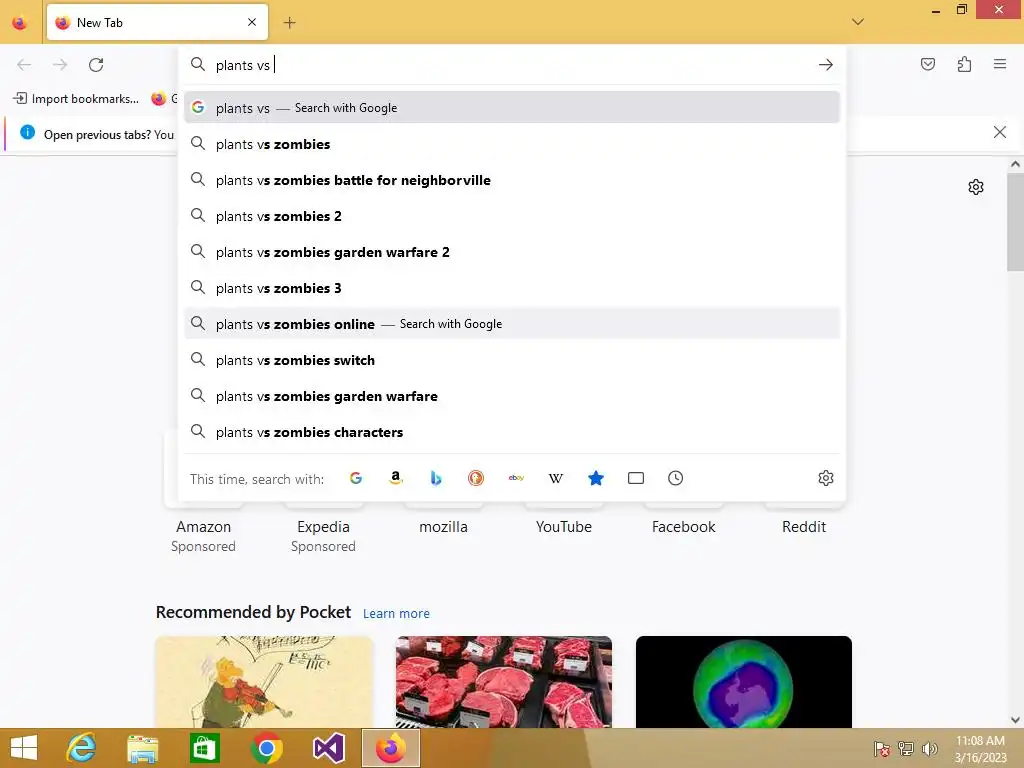Screen dimensions: 1024x768
Task: Select suggestion 'plants vs zombies online'
Action: coord(512,324)
